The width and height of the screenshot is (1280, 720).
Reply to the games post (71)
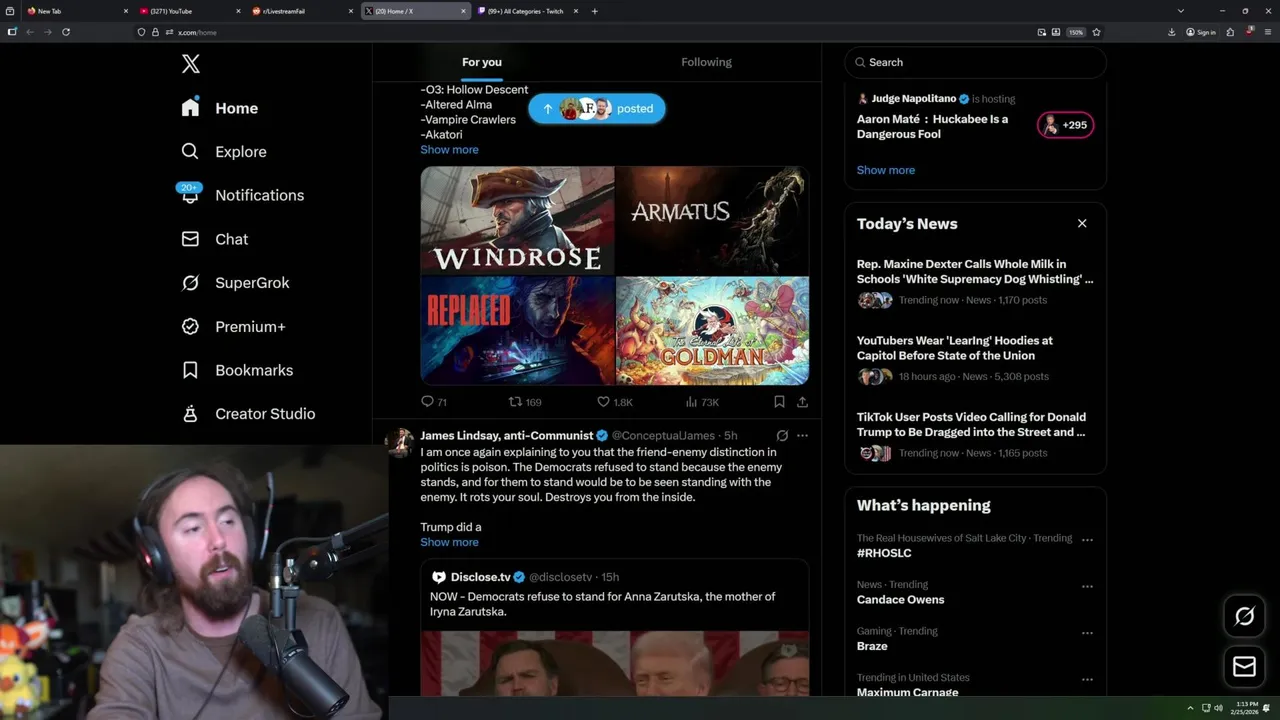point(433,402)
